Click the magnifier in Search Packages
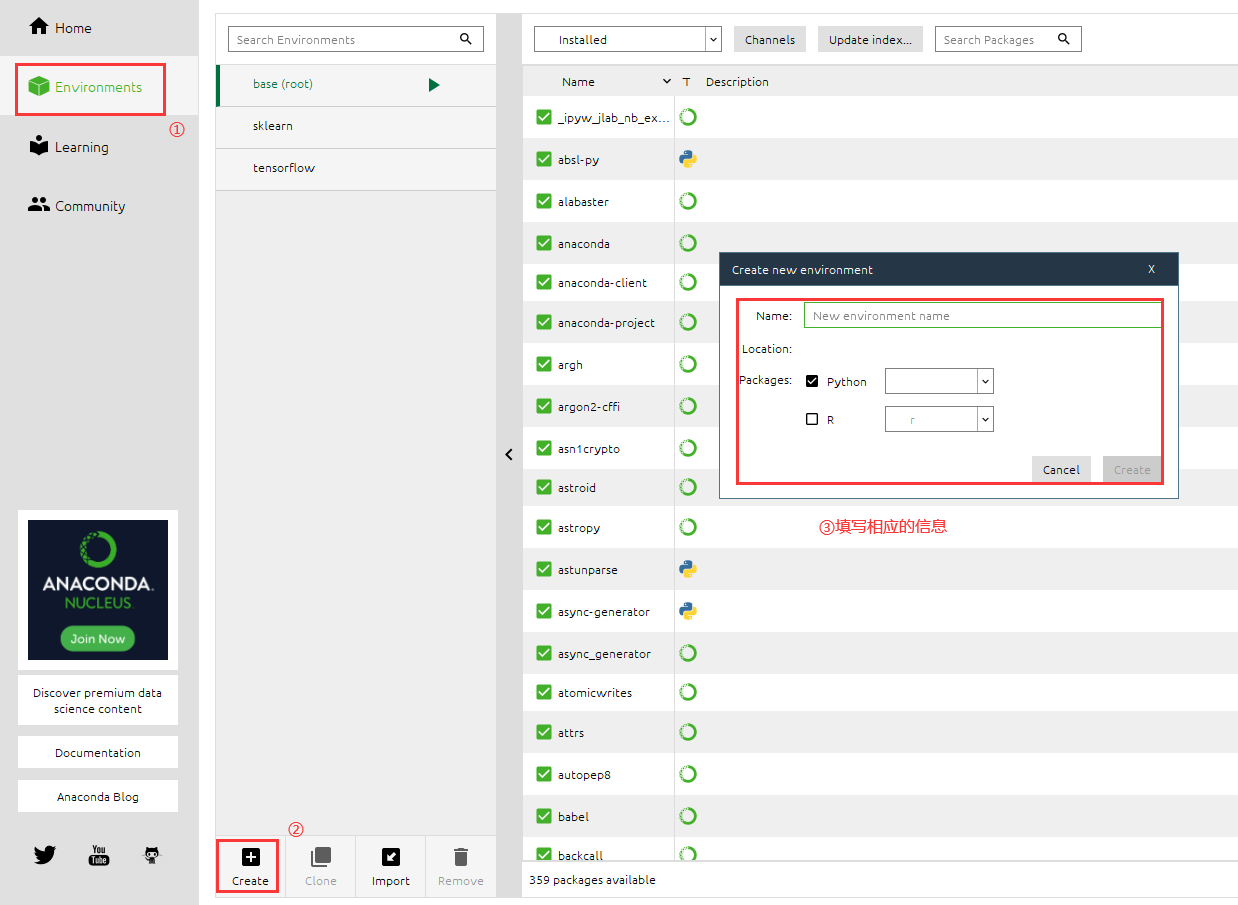This screenshot has height=905, width=1238. (x=1063, y=39)
